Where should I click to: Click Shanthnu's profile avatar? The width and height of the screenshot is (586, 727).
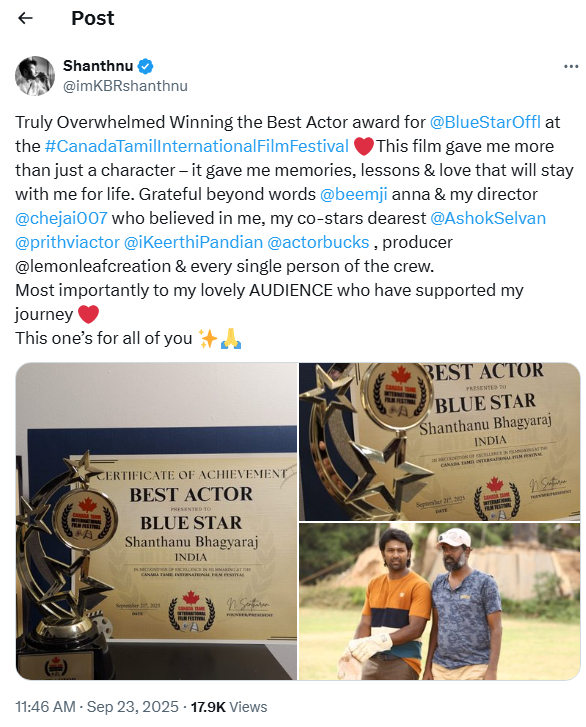point(35,76)
